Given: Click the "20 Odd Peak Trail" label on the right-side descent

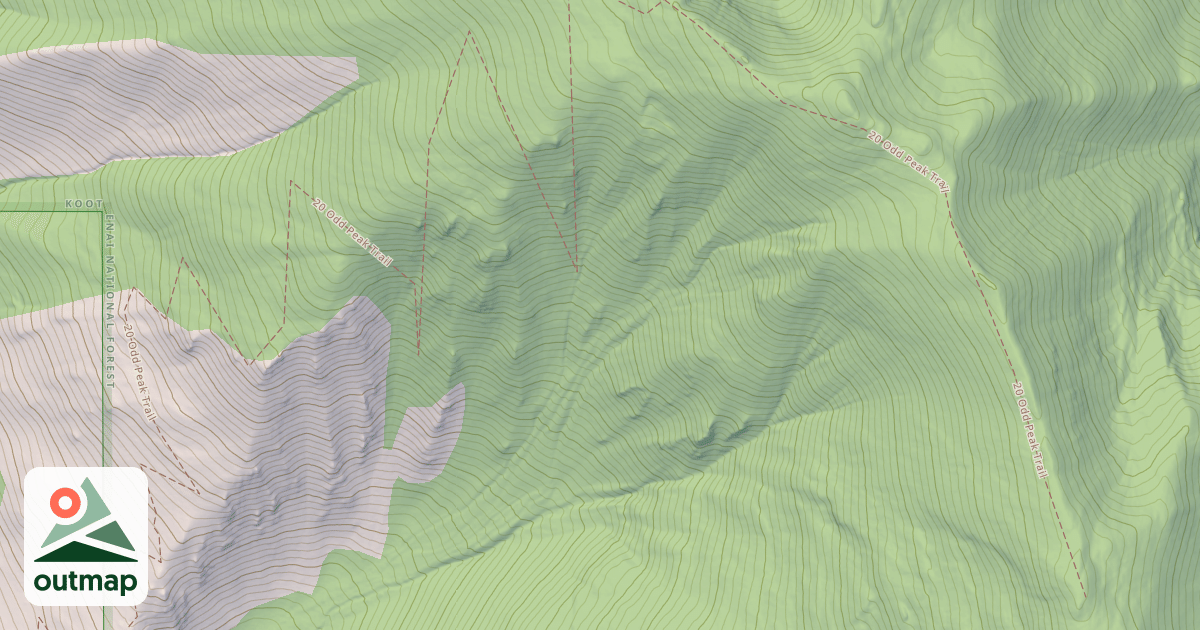Looking at the screenshot, I should [1029, 429].
